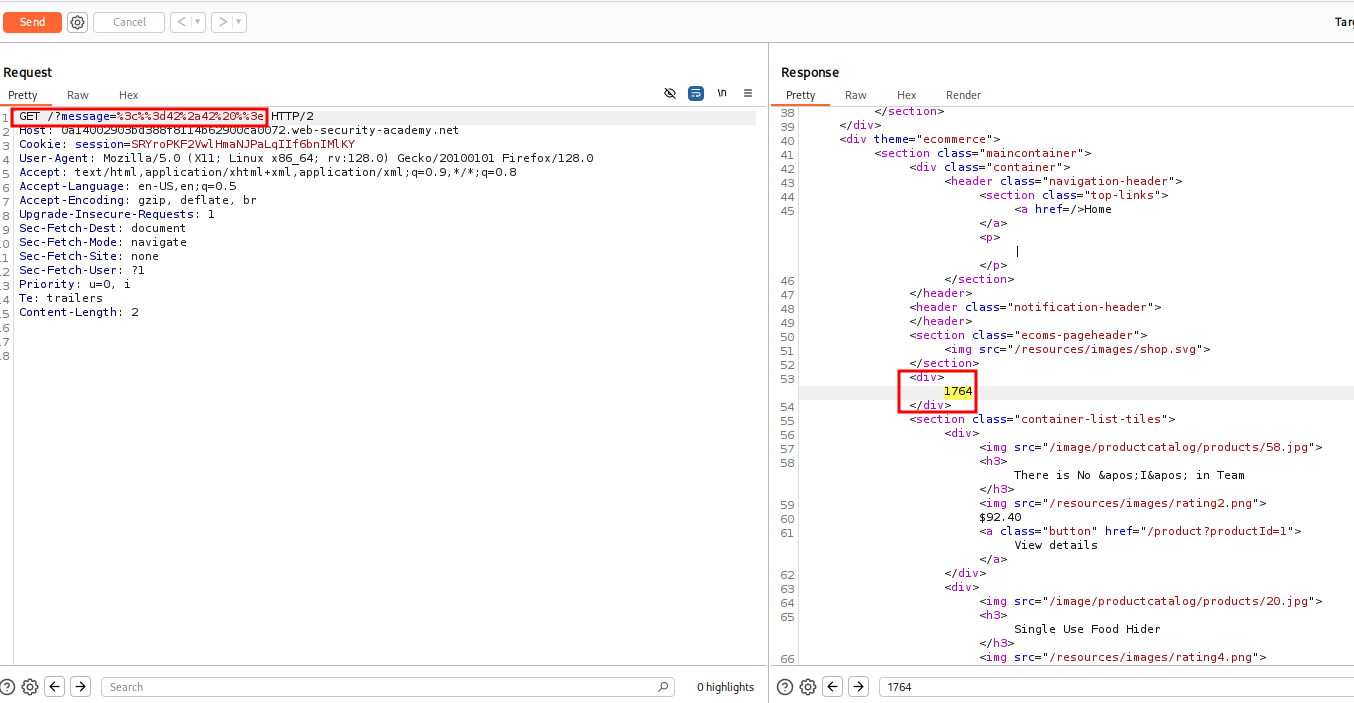Screen dimensions: 1354x703
Task: Open the back-history dropdown arrow
Action: coord(198,22)
